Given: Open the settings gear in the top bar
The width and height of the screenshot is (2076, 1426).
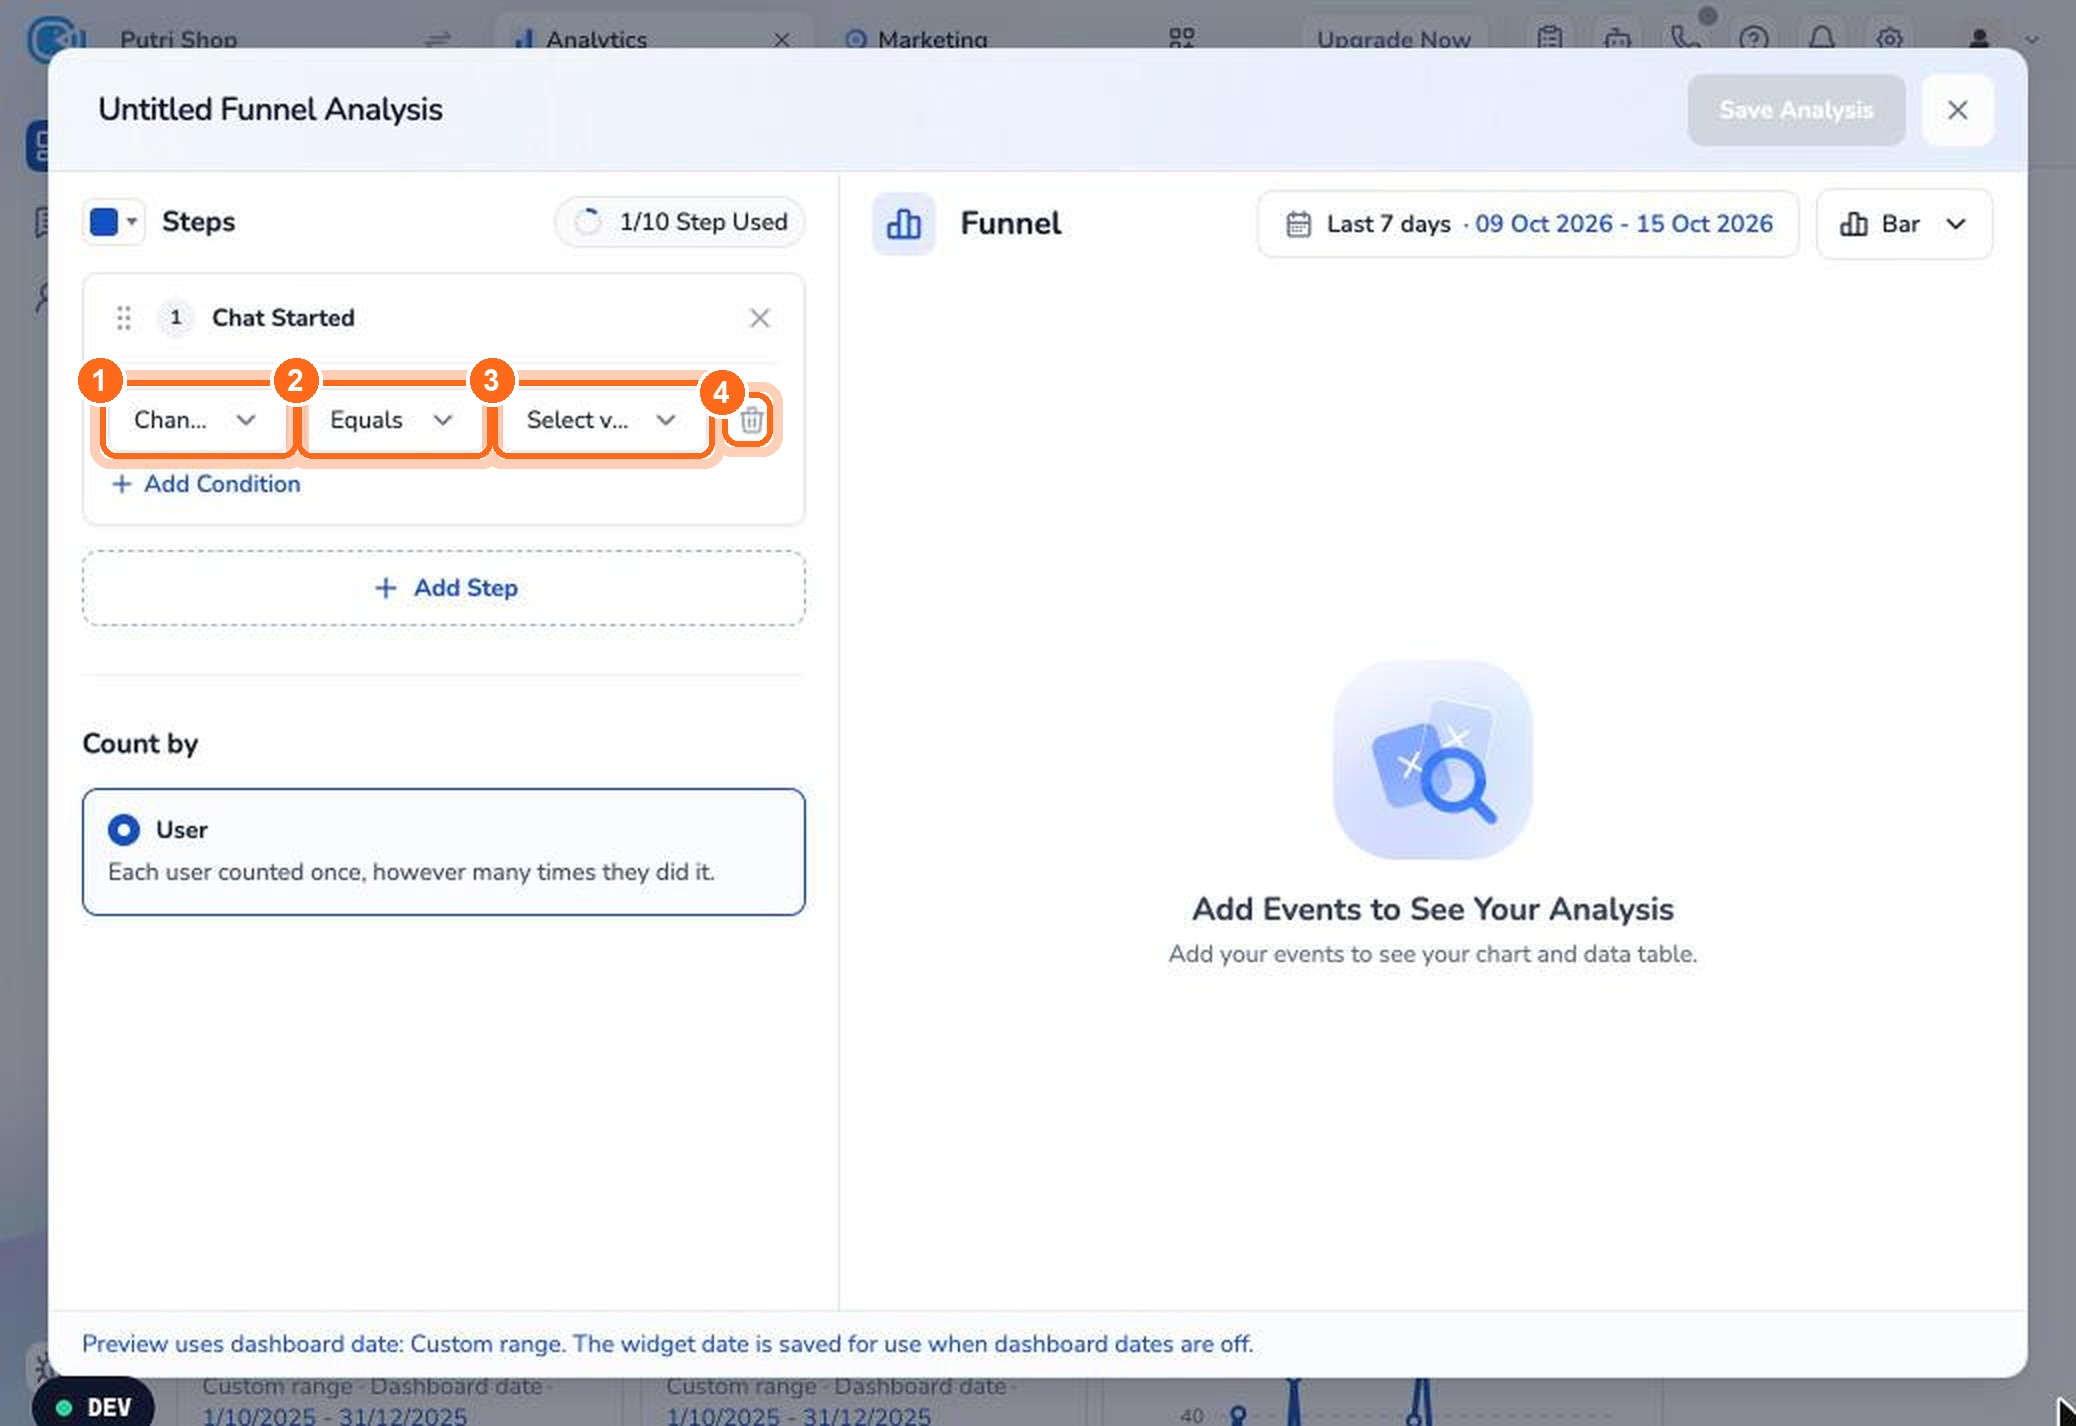Looking at the screenshot, I should pyautogui.click(x=1889, y=39).
